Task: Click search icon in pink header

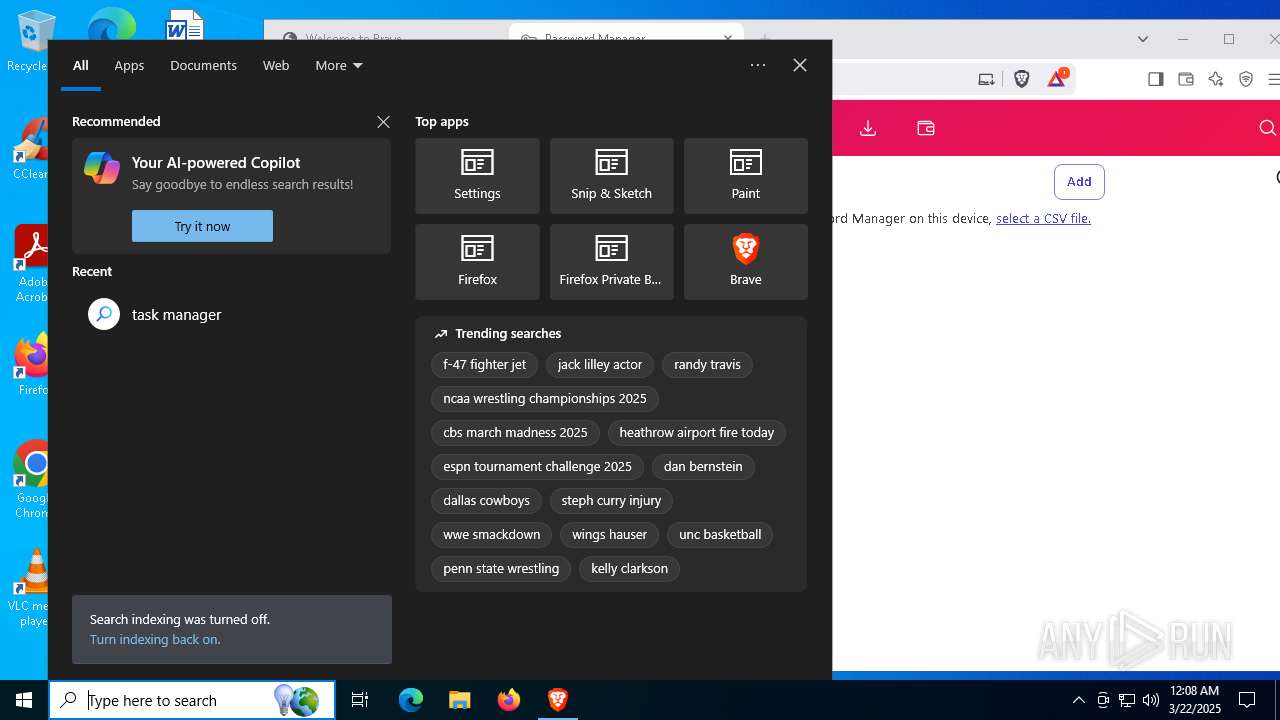Action: click(x=1267, y=128)
